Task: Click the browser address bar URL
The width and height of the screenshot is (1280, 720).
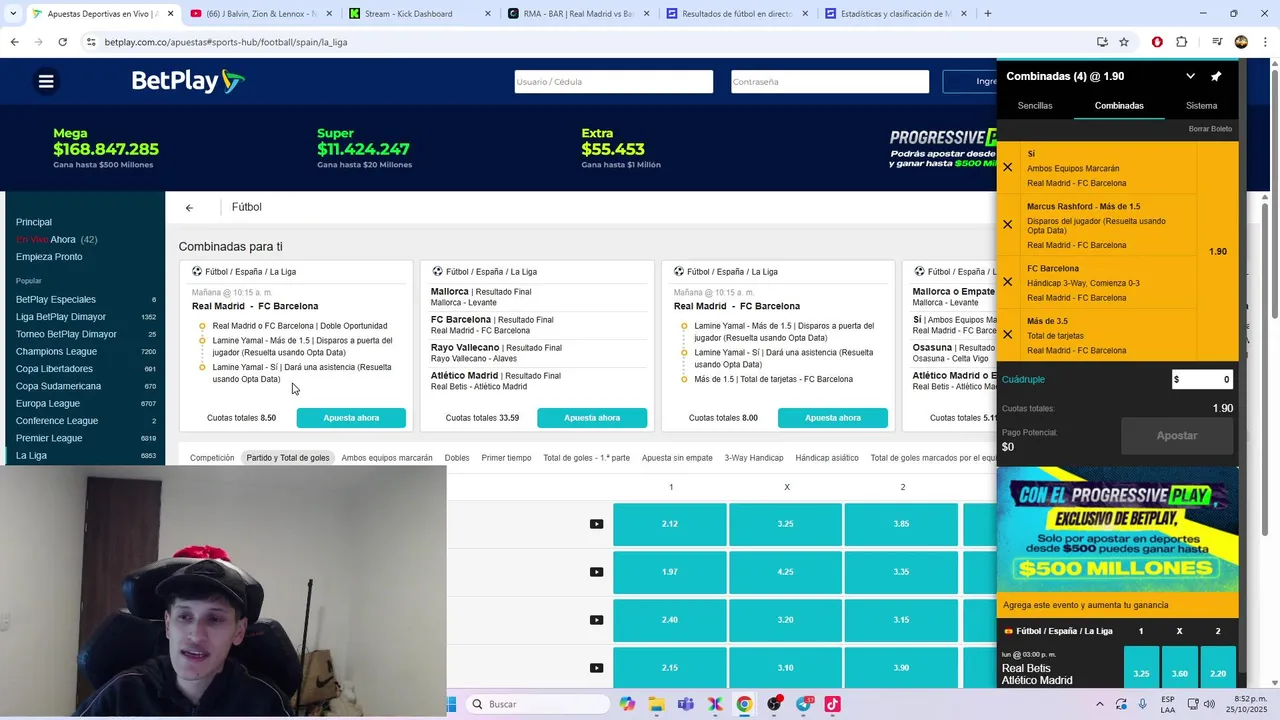Action: [x=226, y=42]
